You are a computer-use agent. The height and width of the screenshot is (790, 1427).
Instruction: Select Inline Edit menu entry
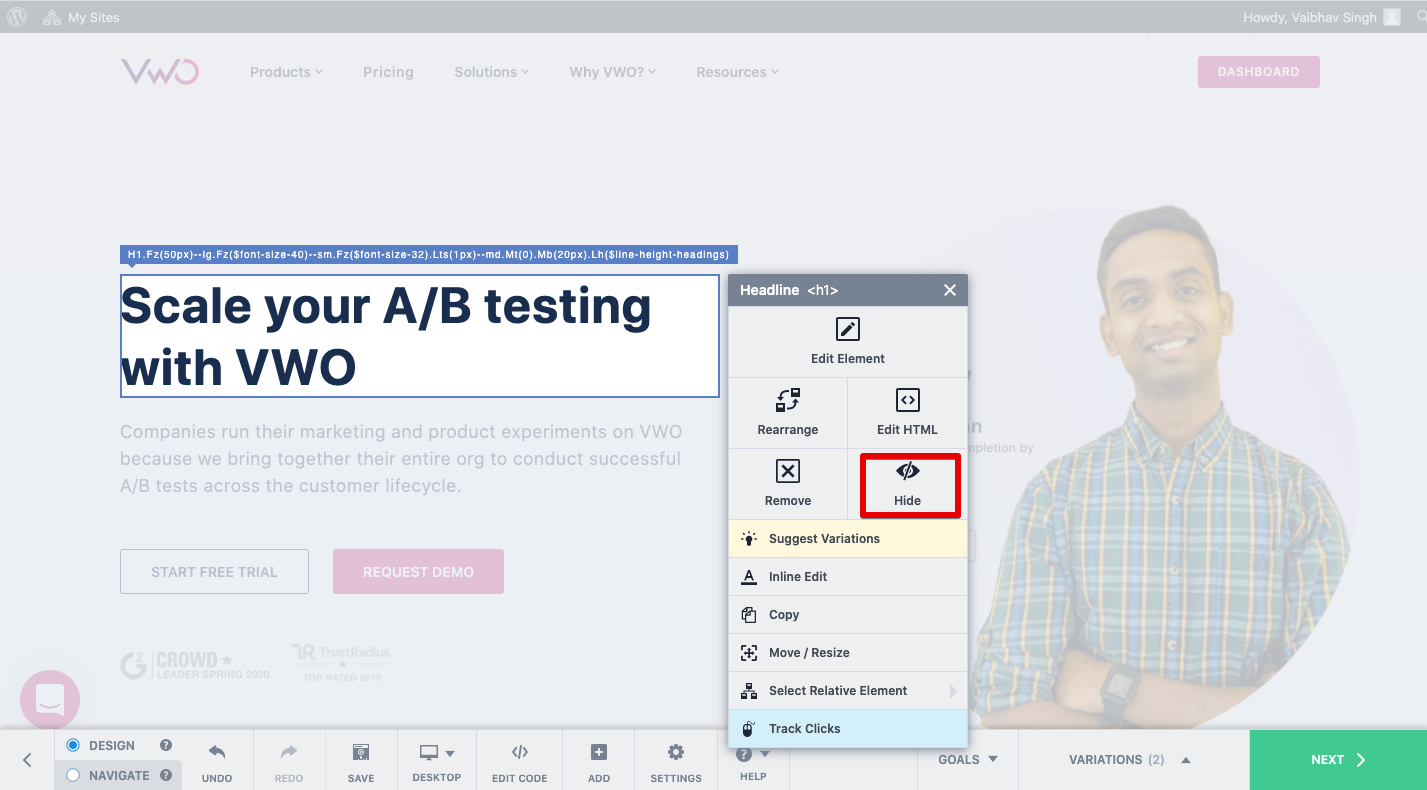coord(848,577)
